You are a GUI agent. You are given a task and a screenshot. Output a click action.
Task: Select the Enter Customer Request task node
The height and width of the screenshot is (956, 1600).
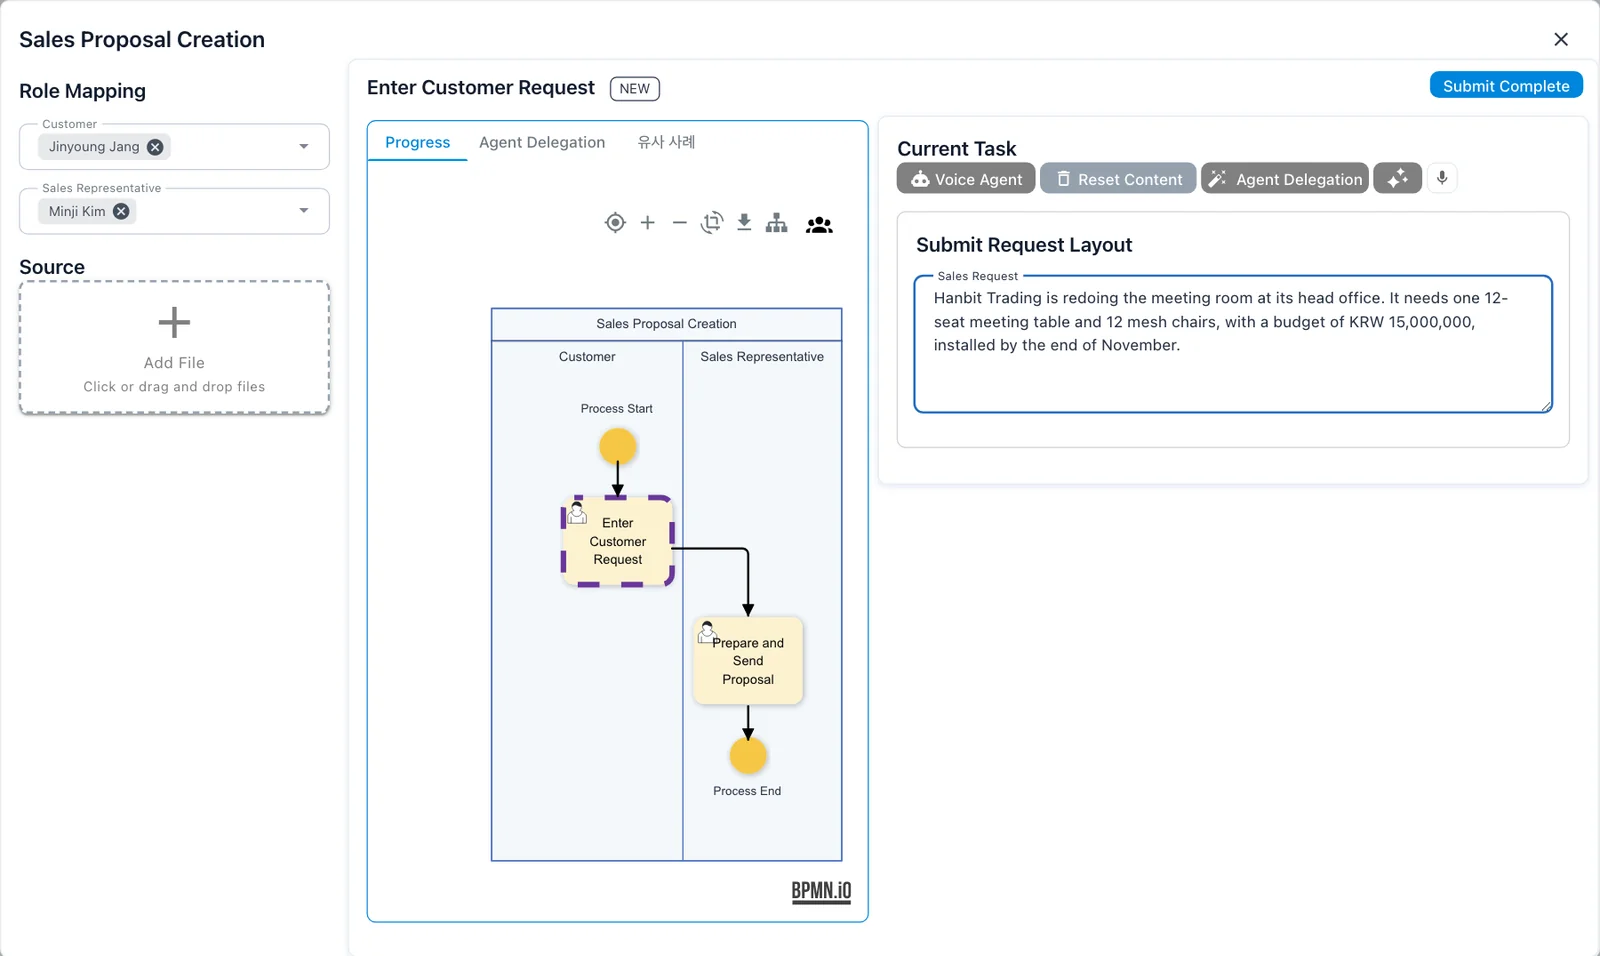tap(618, 541)
